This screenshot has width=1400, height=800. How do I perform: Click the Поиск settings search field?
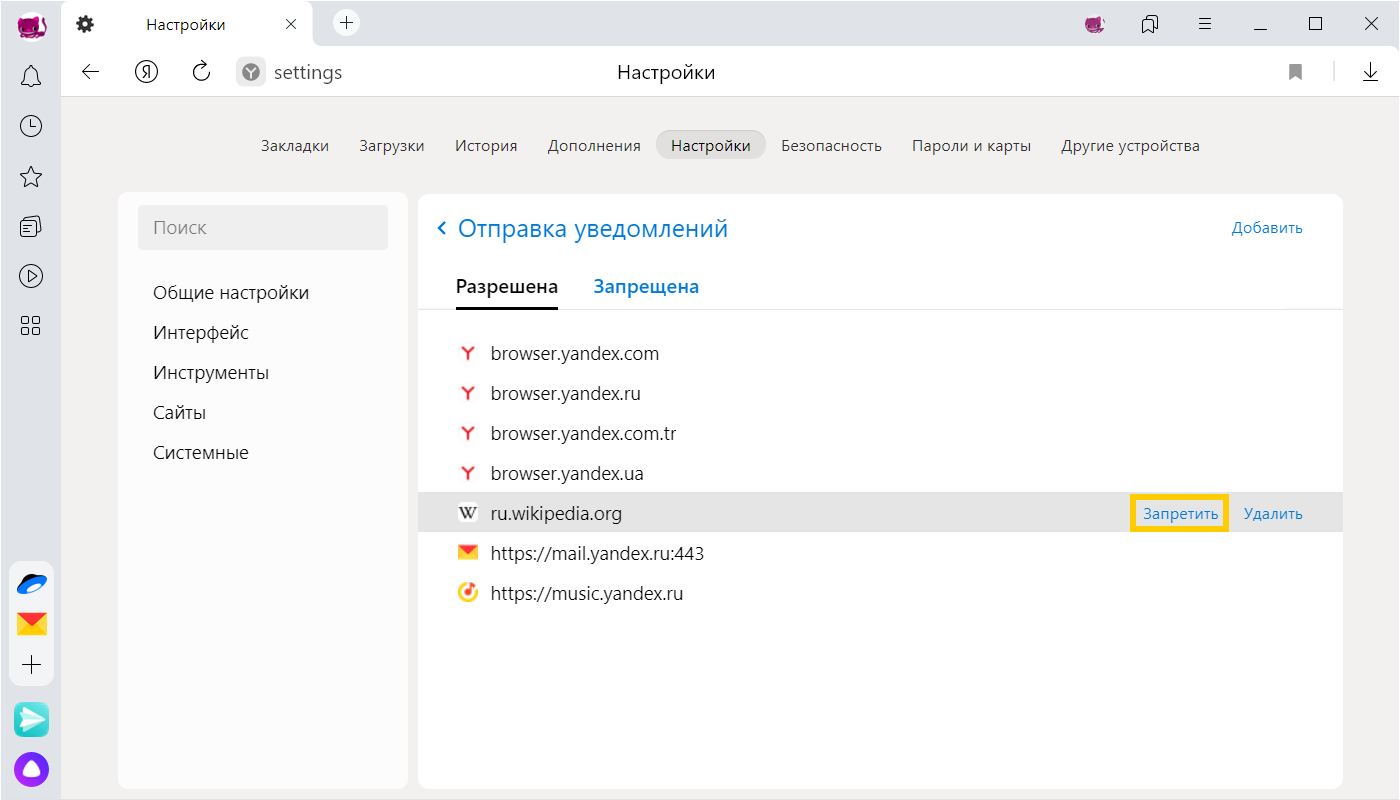(x=263, y=227)
